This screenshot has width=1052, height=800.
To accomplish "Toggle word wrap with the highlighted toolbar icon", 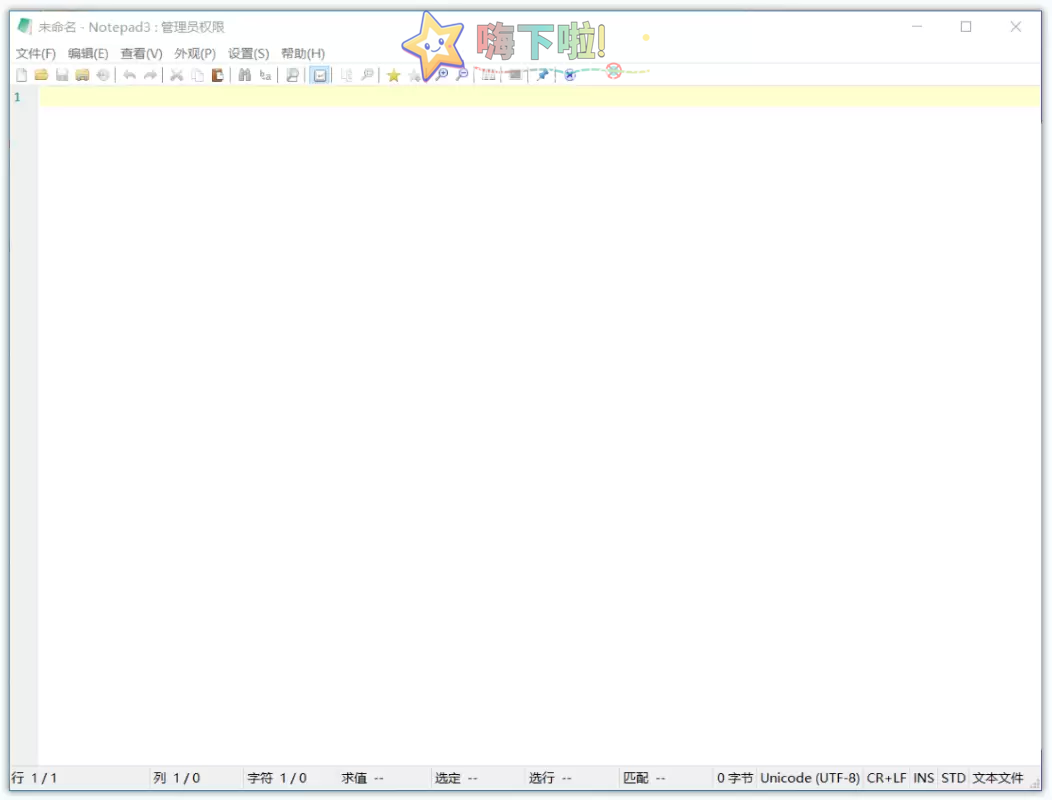I will pyautogui.click(x=320, y=75).
